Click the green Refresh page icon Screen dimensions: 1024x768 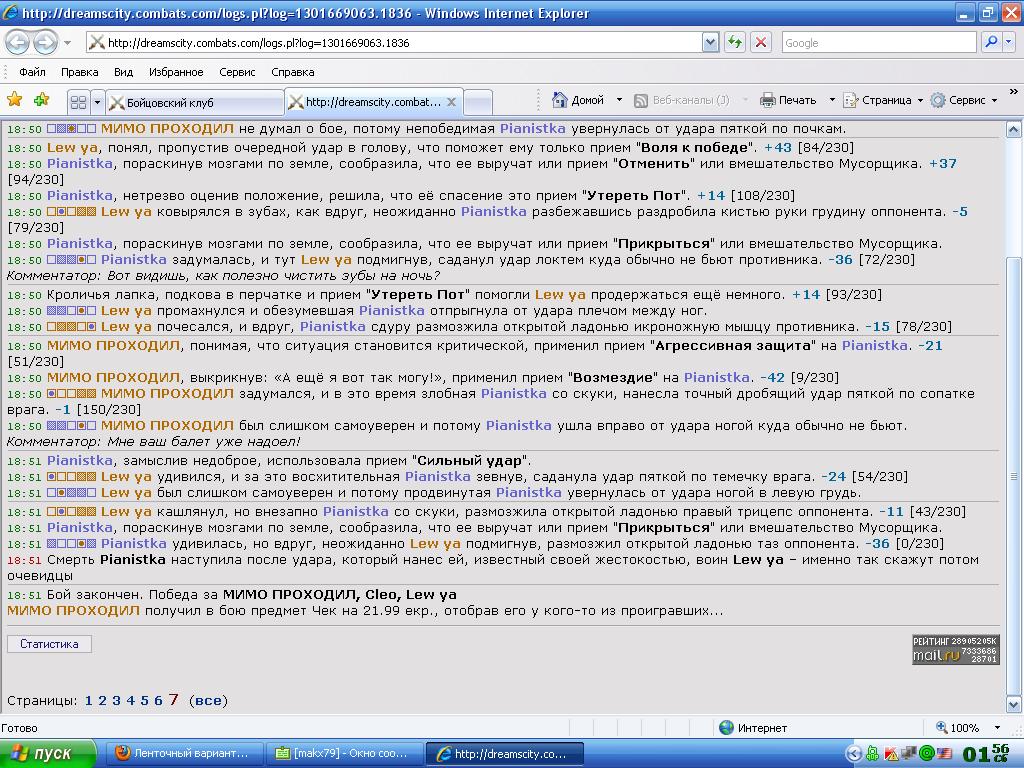point(735,42)
